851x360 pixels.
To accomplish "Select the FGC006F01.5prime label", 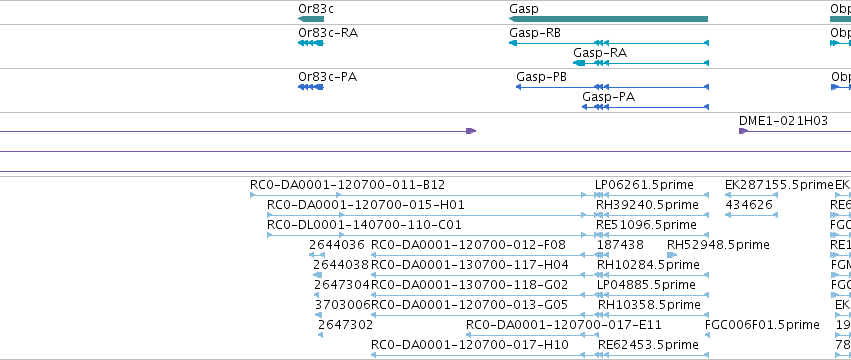I will pyautogui.click(x=762, y=326).
